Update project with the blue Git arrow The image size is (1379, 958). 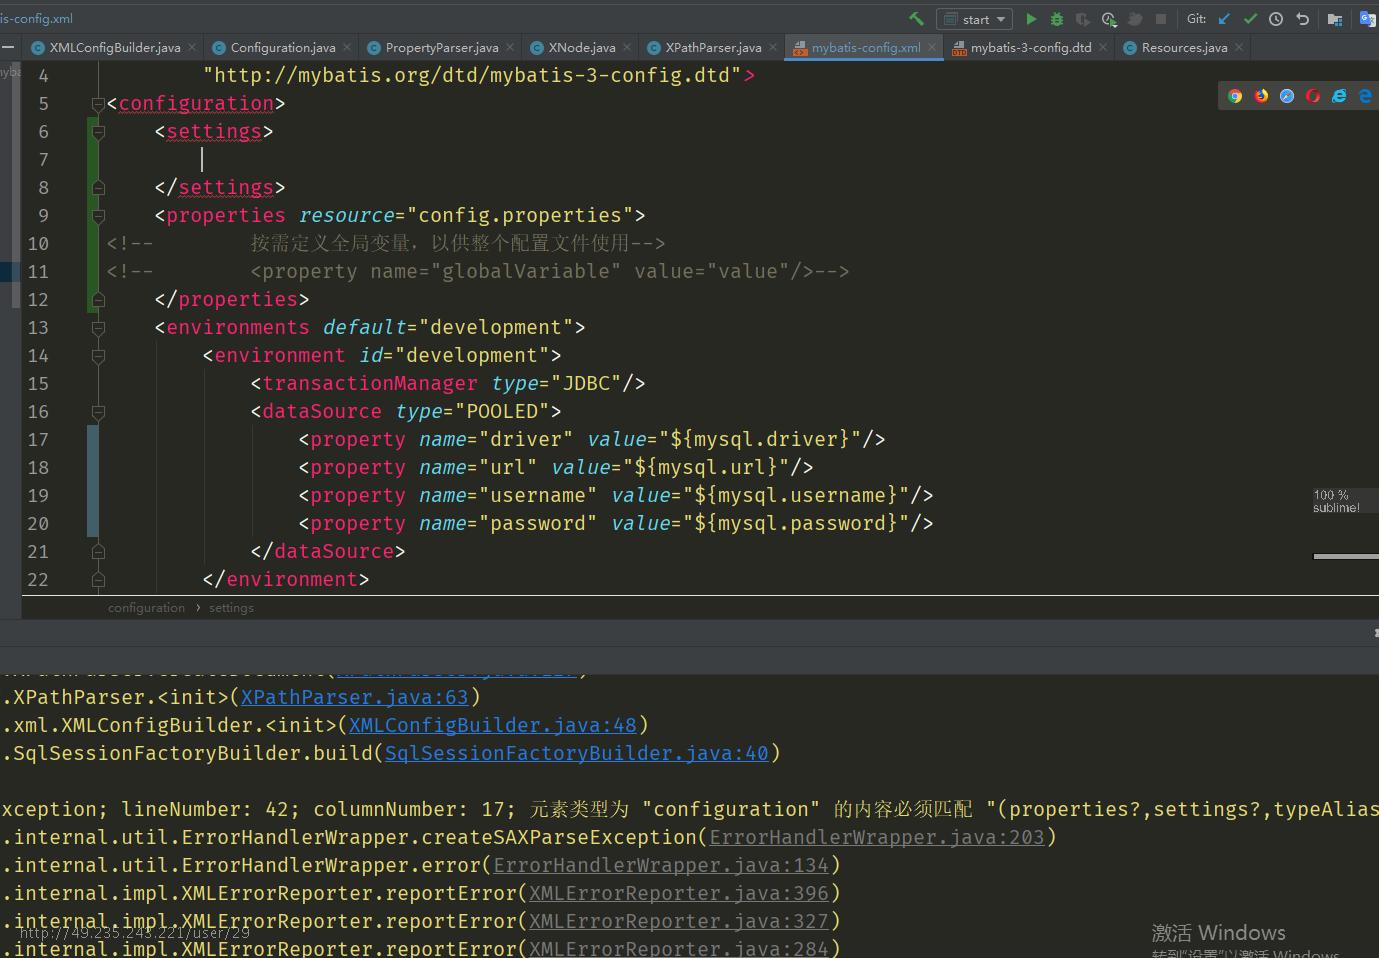(1224, 19)
